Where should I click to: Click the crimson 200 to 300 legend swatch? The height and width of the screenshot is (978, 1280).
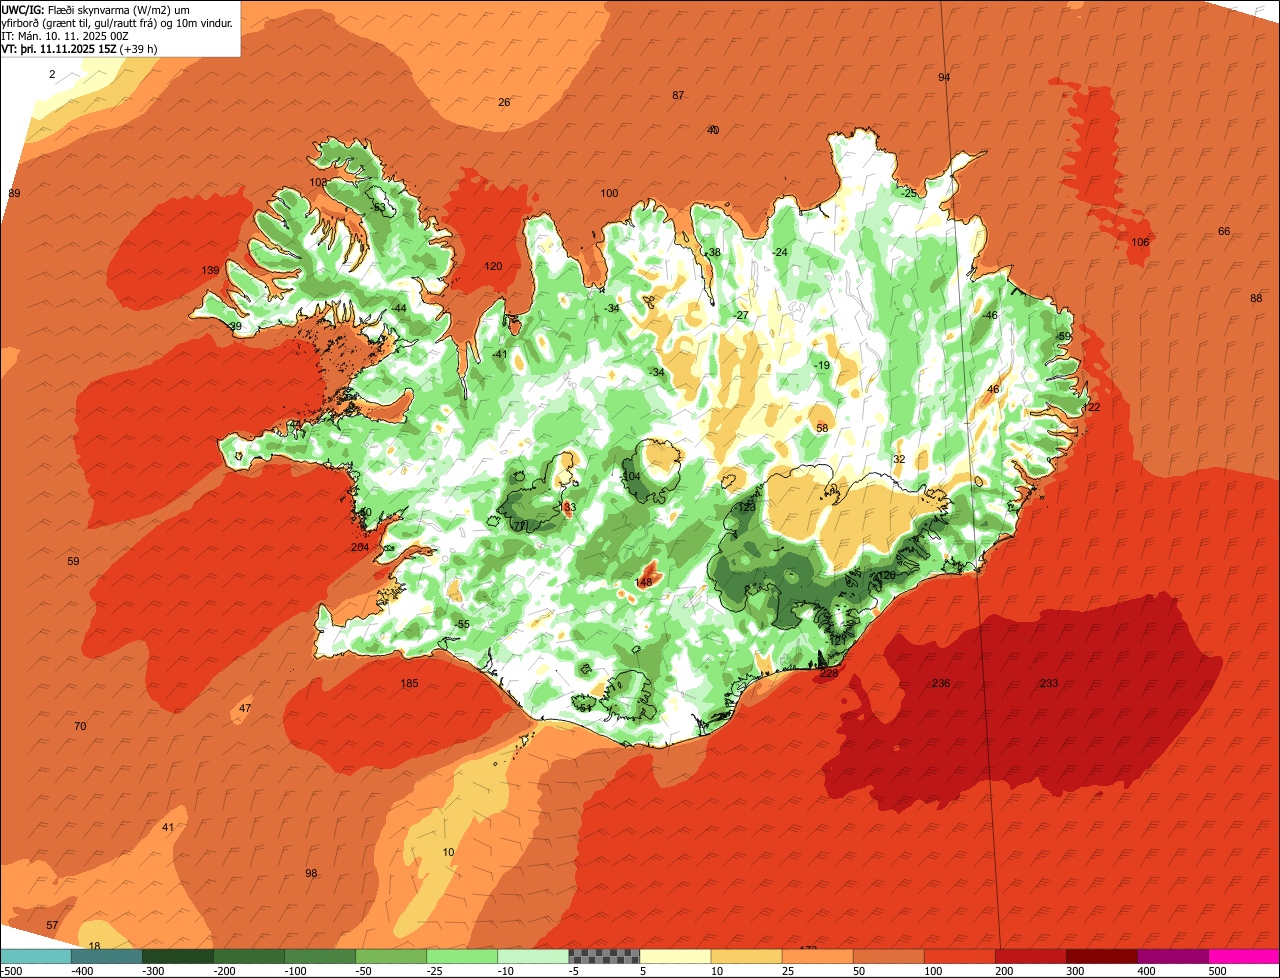point(1031,956)
